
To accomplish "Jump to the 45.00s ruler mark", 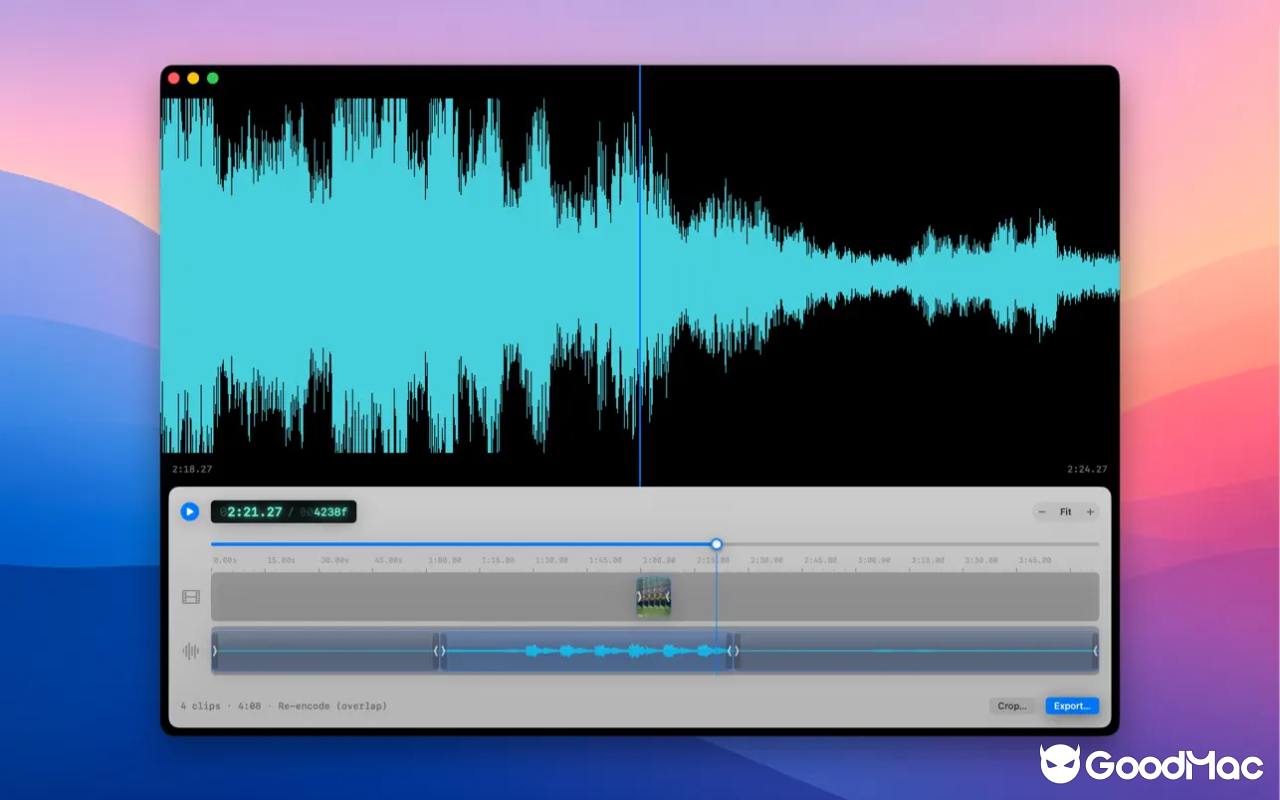I will click(388, 561).
